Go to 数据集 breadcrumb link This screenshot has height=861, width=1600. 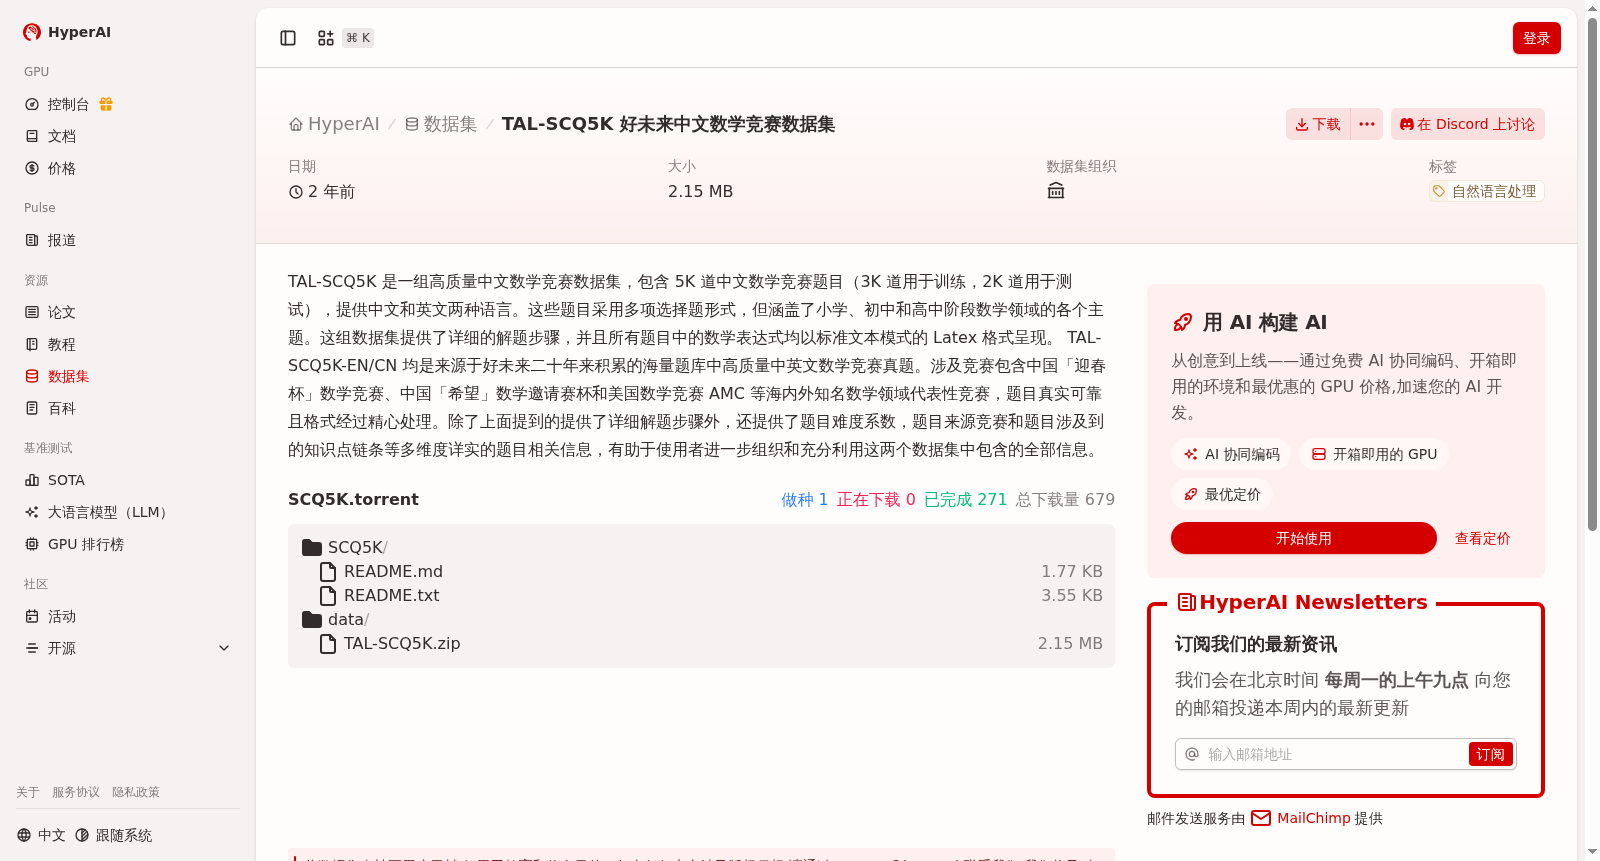point(441,124)
